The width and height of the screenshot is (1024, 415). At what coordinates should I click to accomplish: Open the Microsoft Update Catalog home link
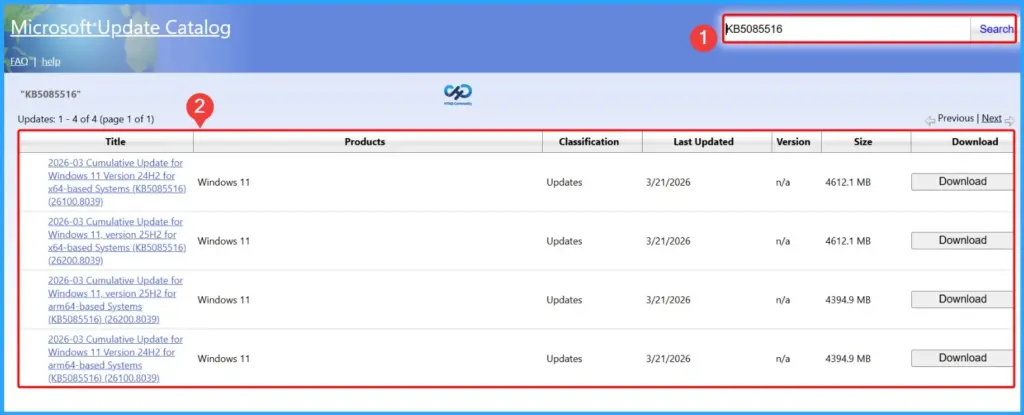(x=120, y=28)
